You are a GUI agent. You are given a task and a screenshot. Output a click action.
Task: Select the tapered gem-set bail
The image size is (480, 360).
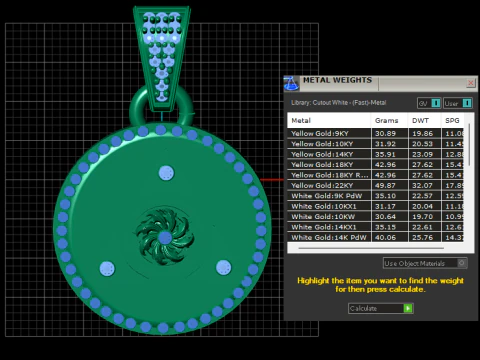(162, 58)
